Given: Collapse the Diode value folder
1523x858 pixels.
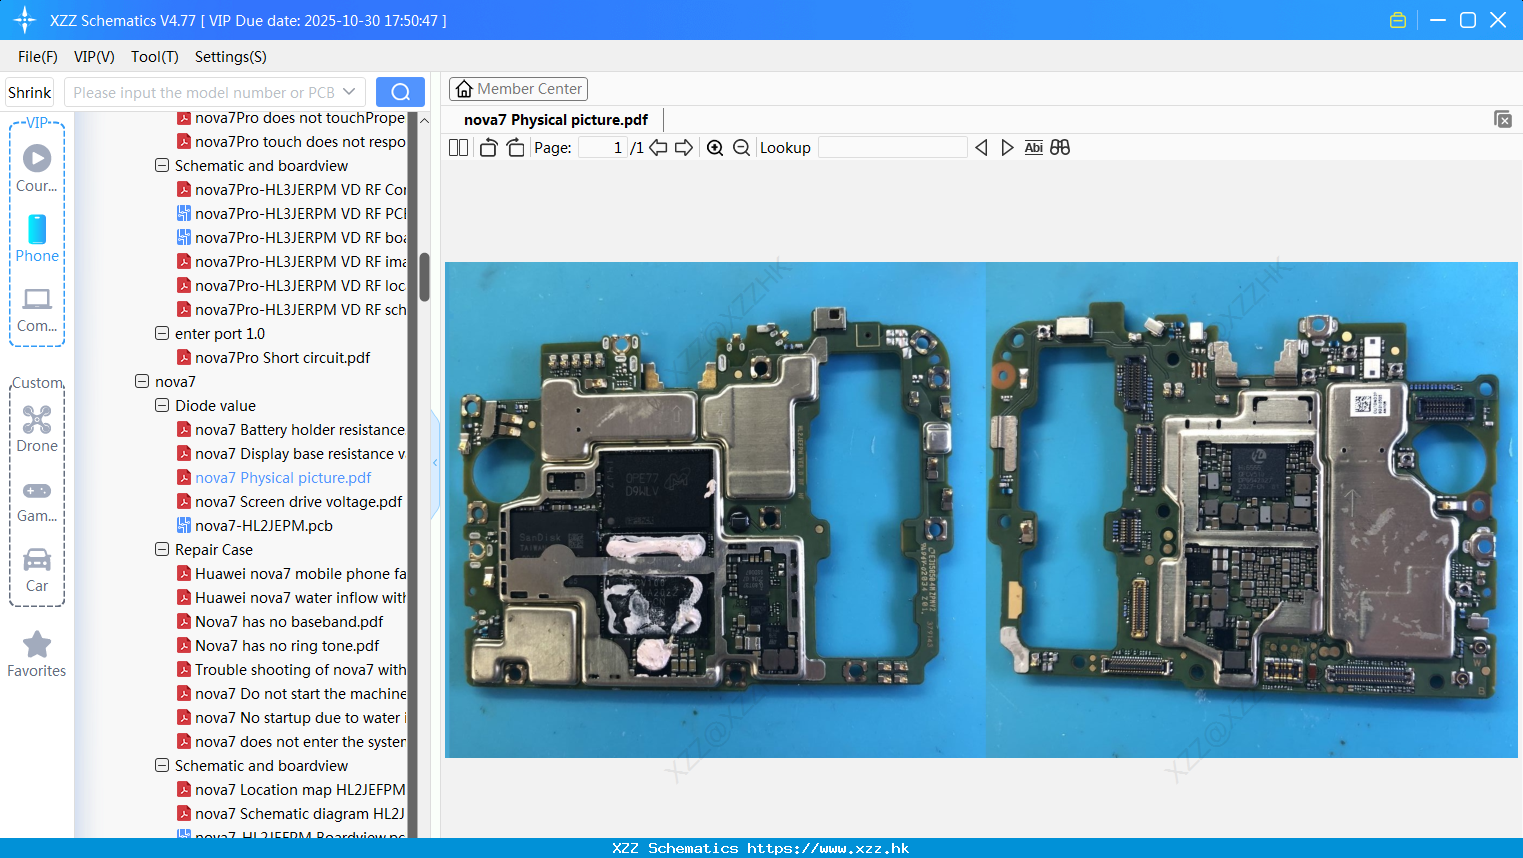Looking at the screenshot, I should tap(162, 405).
